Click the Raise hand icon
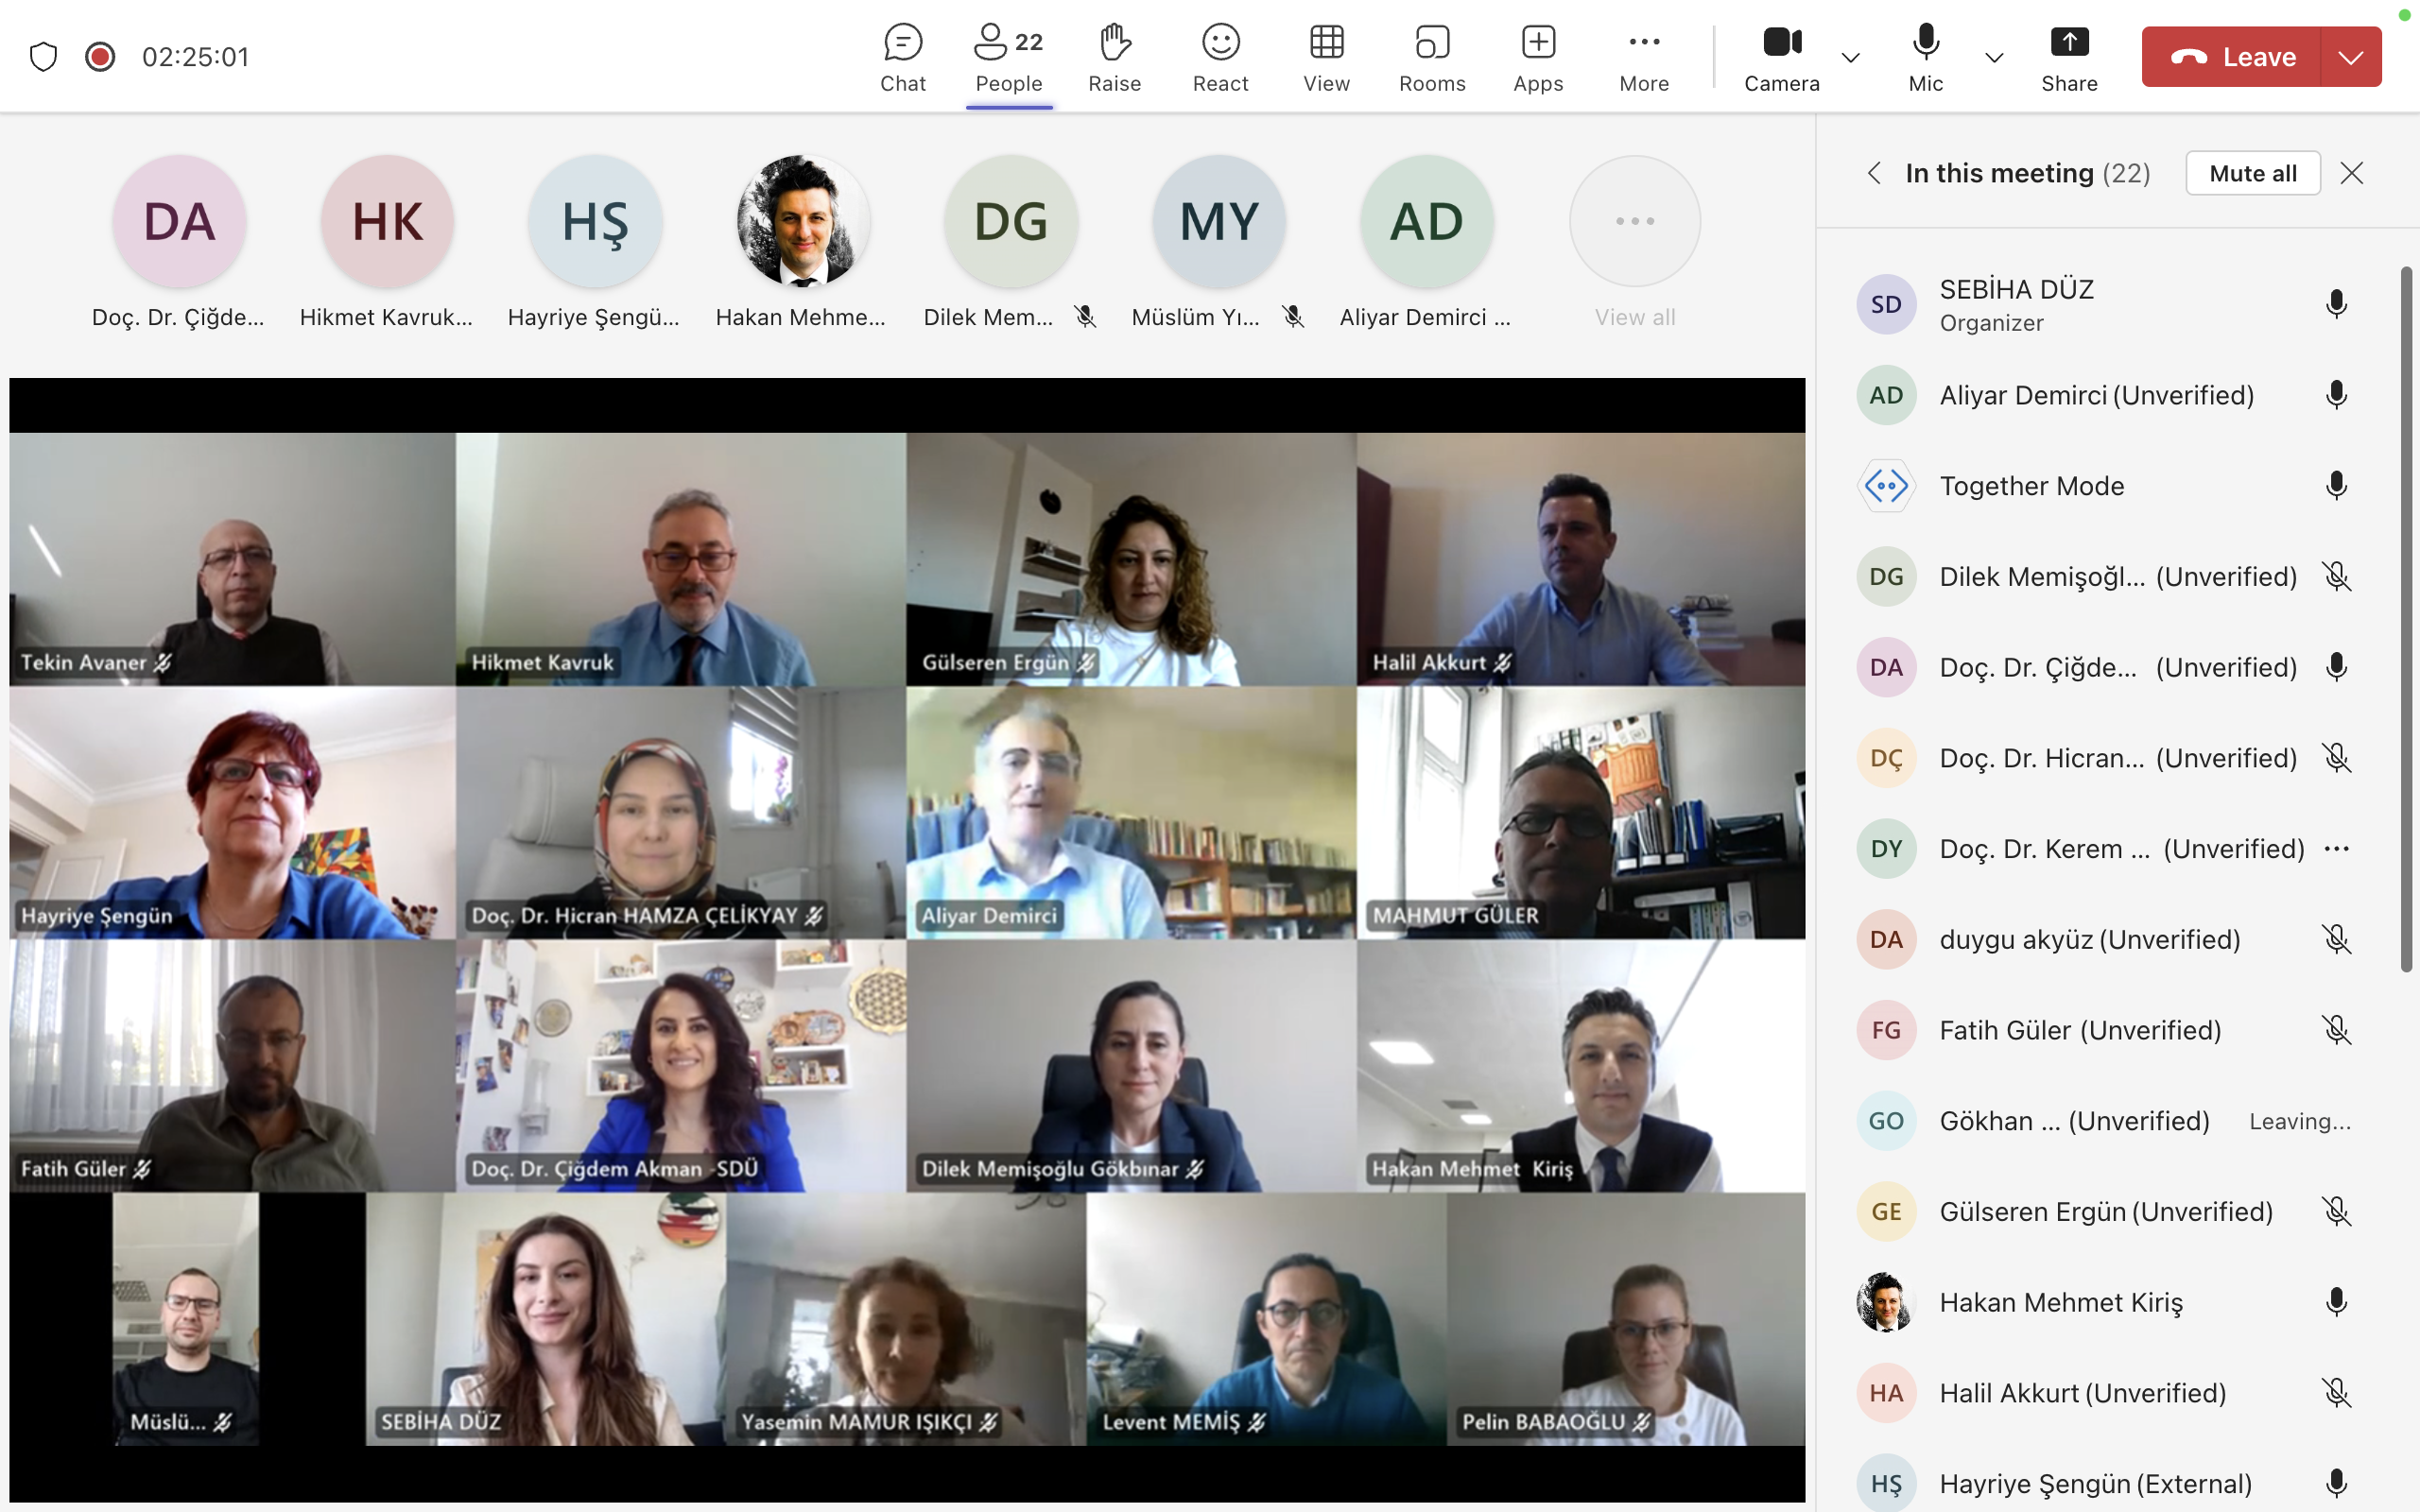The width and height of the screenshot is (2420, 1512). (x=1114, y=57)
